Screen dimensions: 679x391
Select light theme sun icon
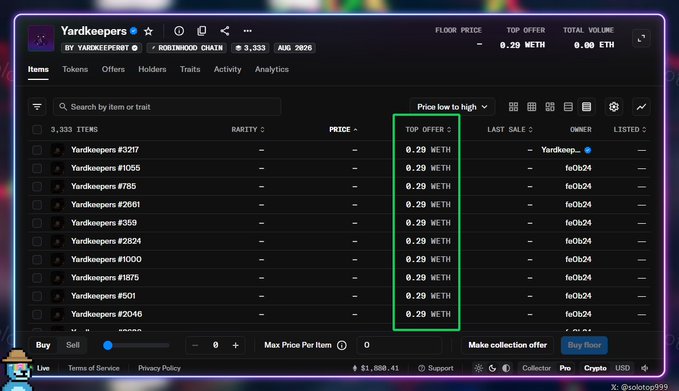pyautogui.click(x=479, y=368)
